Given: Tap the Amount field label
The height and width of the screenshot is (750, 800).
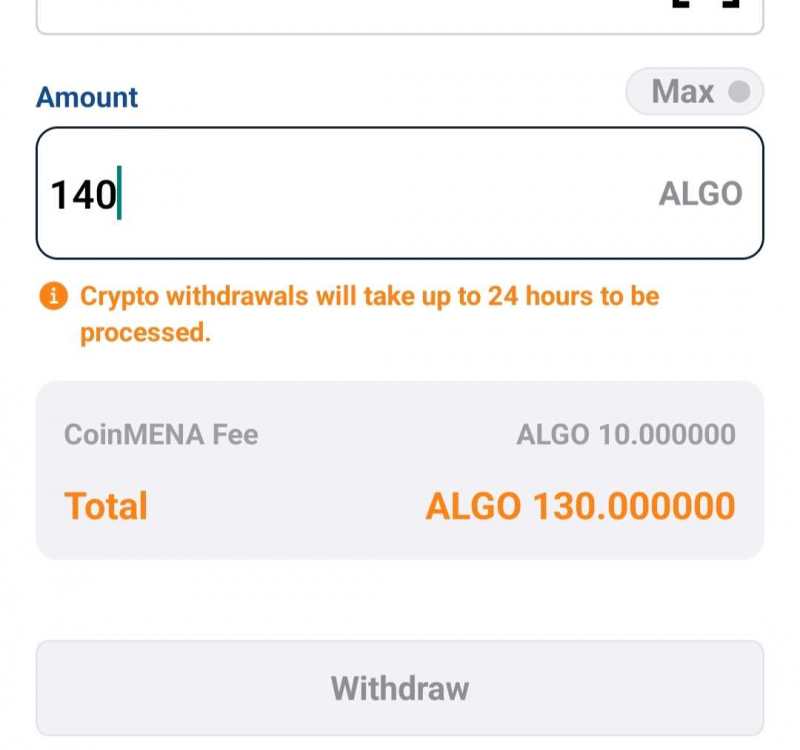Looking at the screenshot, I should (x=87, y=97).
